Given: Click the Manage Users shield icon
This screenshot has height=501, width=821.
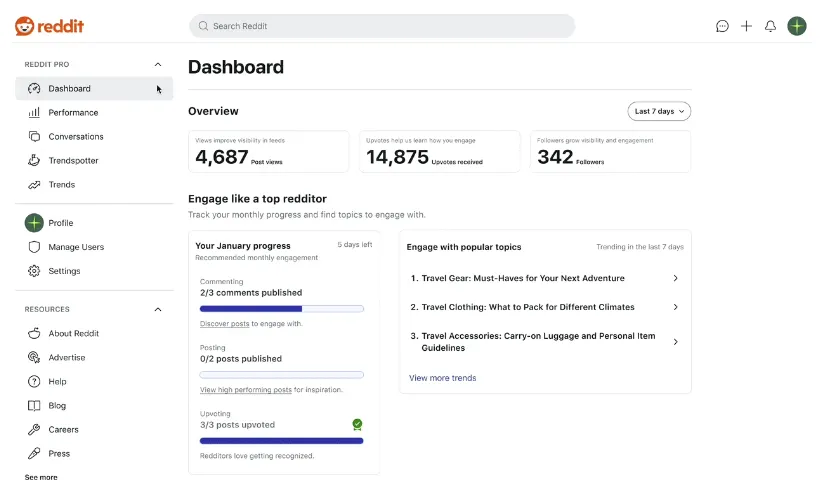Looking at the screenshot, I should tap(34, 247).
